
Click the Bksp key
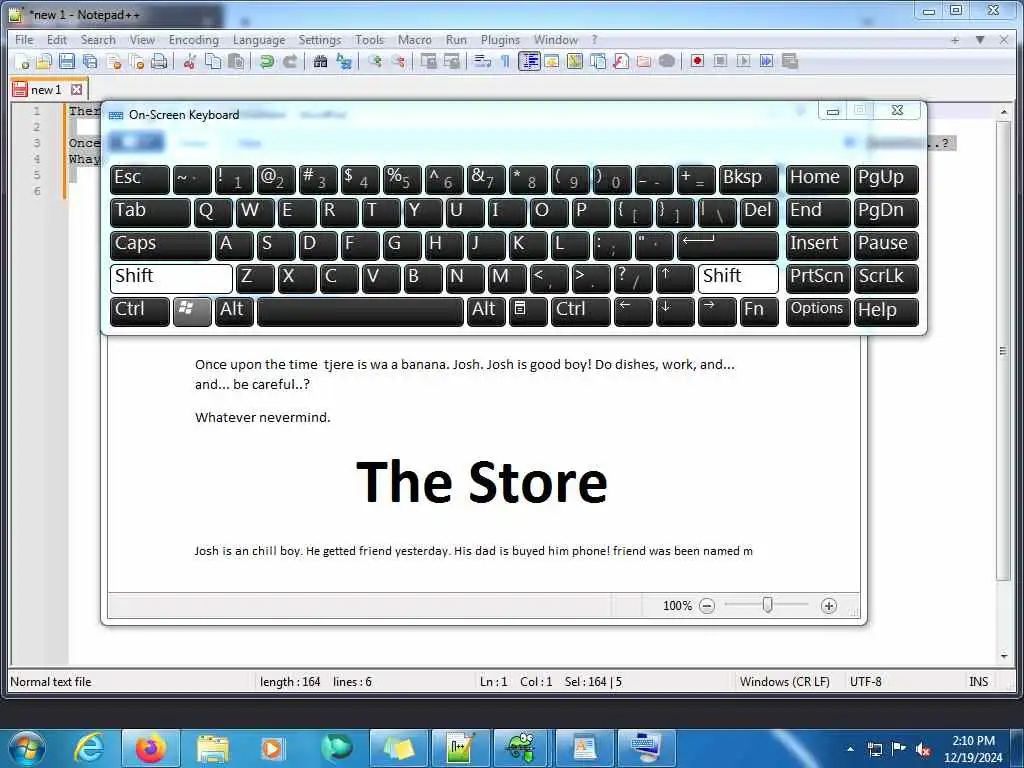(x=748, y=179)
